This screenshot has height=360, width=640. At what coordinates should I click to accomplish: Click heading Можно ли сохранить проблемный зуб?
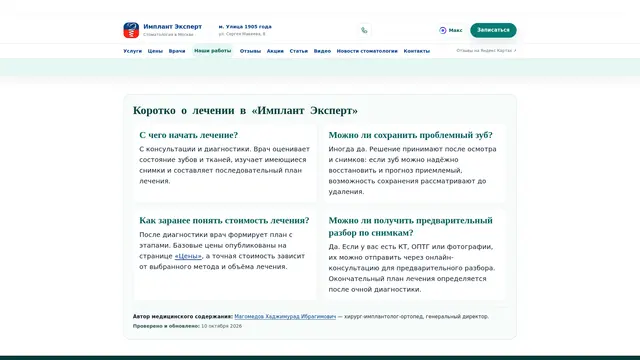[x=411, y=135]
